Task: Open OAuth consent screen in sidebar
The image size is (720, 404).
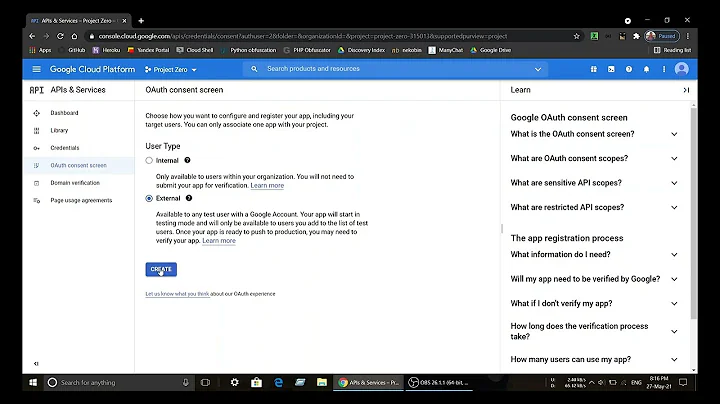Action: tap(79, 165)
